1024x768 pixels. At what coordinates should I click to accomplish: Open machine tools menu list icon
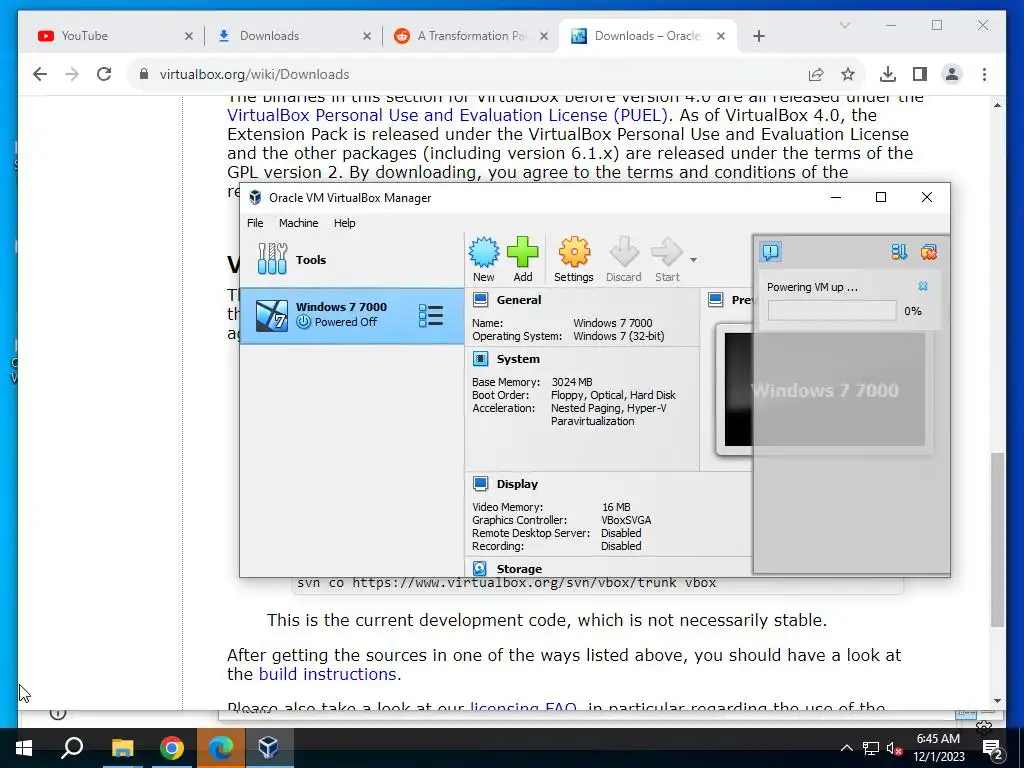click(431, 315)
